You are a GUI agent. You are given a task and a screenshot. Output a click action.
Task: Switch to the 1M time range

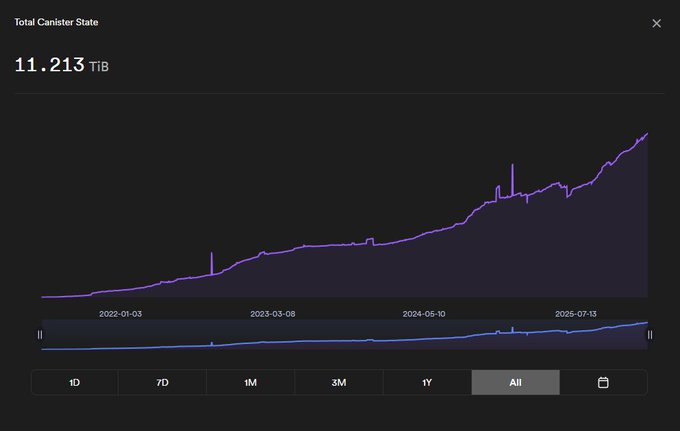pos(251,382)
